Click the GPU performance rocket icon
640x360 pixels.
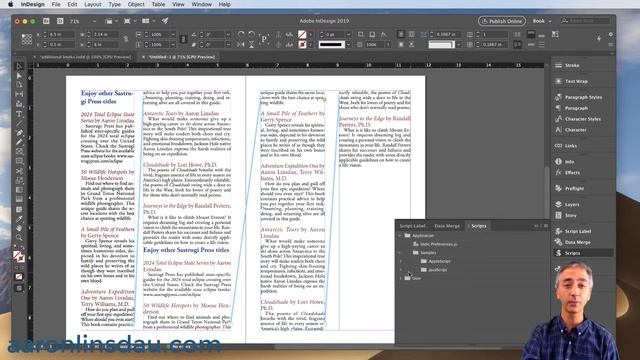(x=165, y=21)
